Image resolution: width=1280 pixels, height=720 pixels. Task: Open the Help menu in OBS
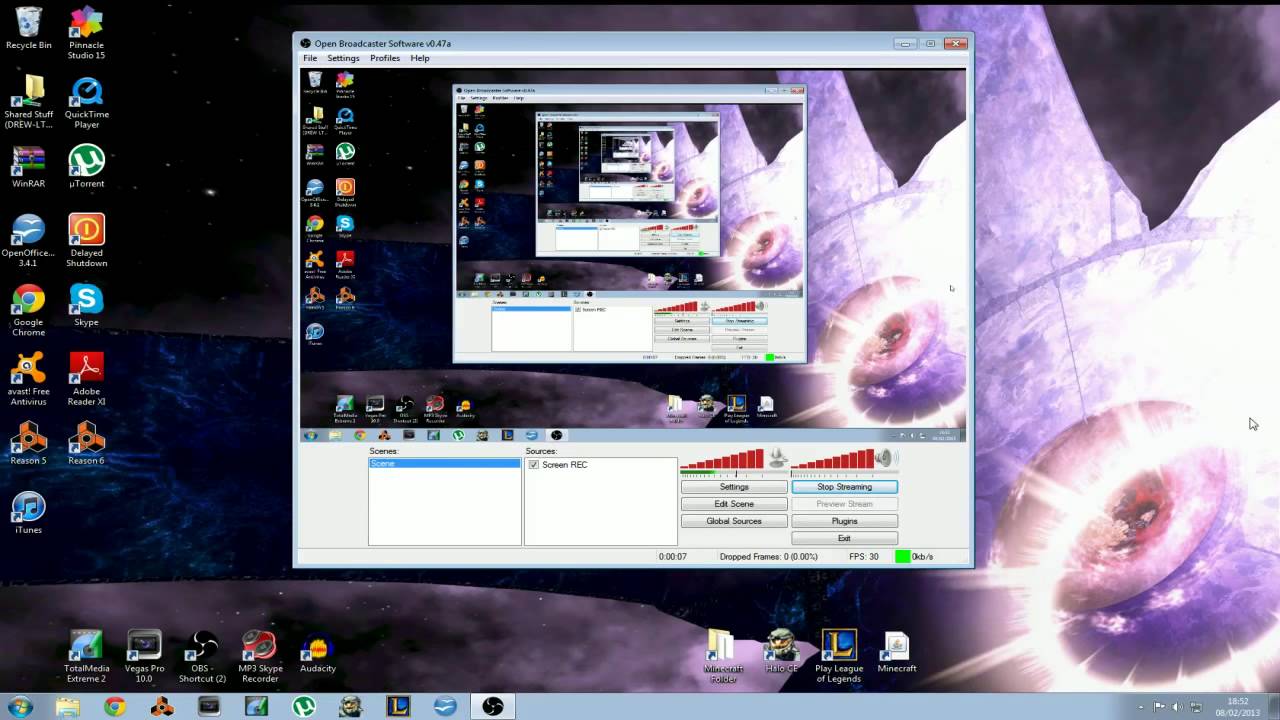tap(420, 58)
